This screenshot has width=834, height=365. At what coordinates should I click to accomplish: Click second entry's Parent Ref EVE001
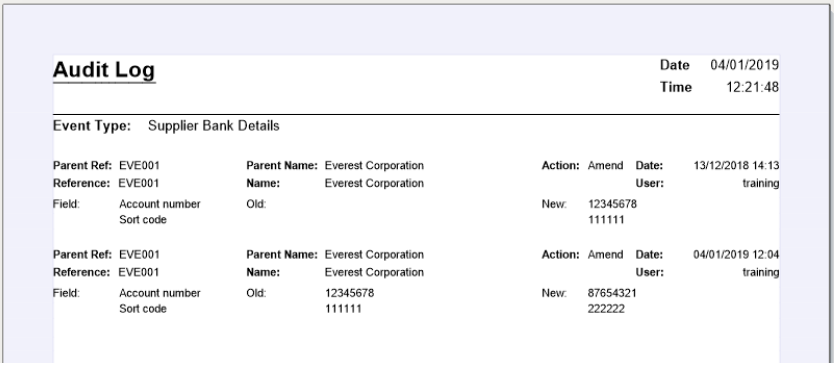(x=139, y=254)
